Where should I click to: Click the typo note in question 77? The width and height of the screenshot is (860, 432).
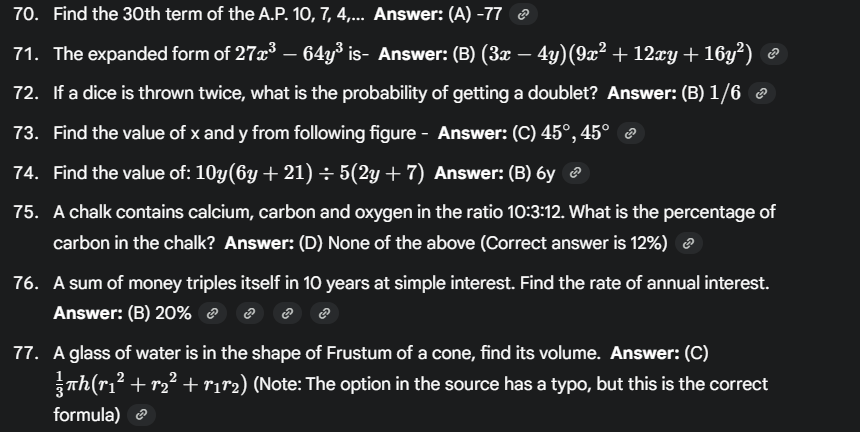pos(510,384)
